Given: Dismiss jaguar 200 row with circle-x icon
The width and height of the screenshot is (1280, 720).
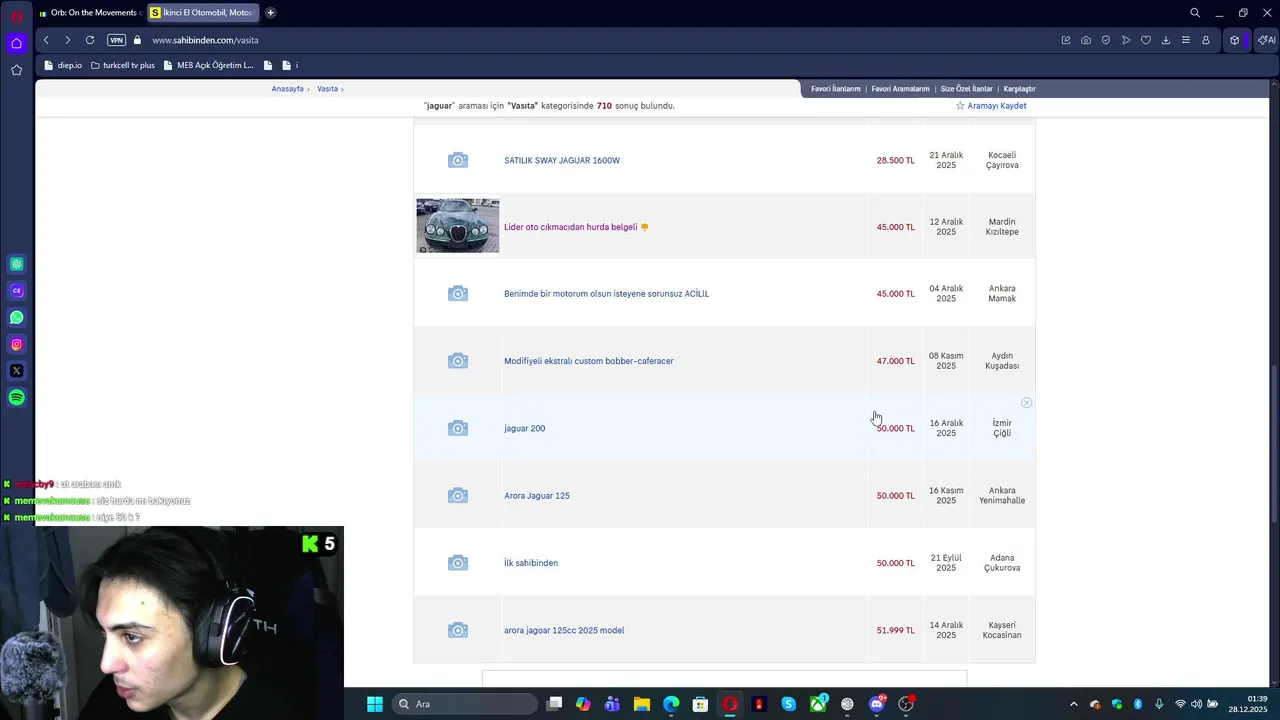Looking at the screenshot, I should click(1026, 403).
